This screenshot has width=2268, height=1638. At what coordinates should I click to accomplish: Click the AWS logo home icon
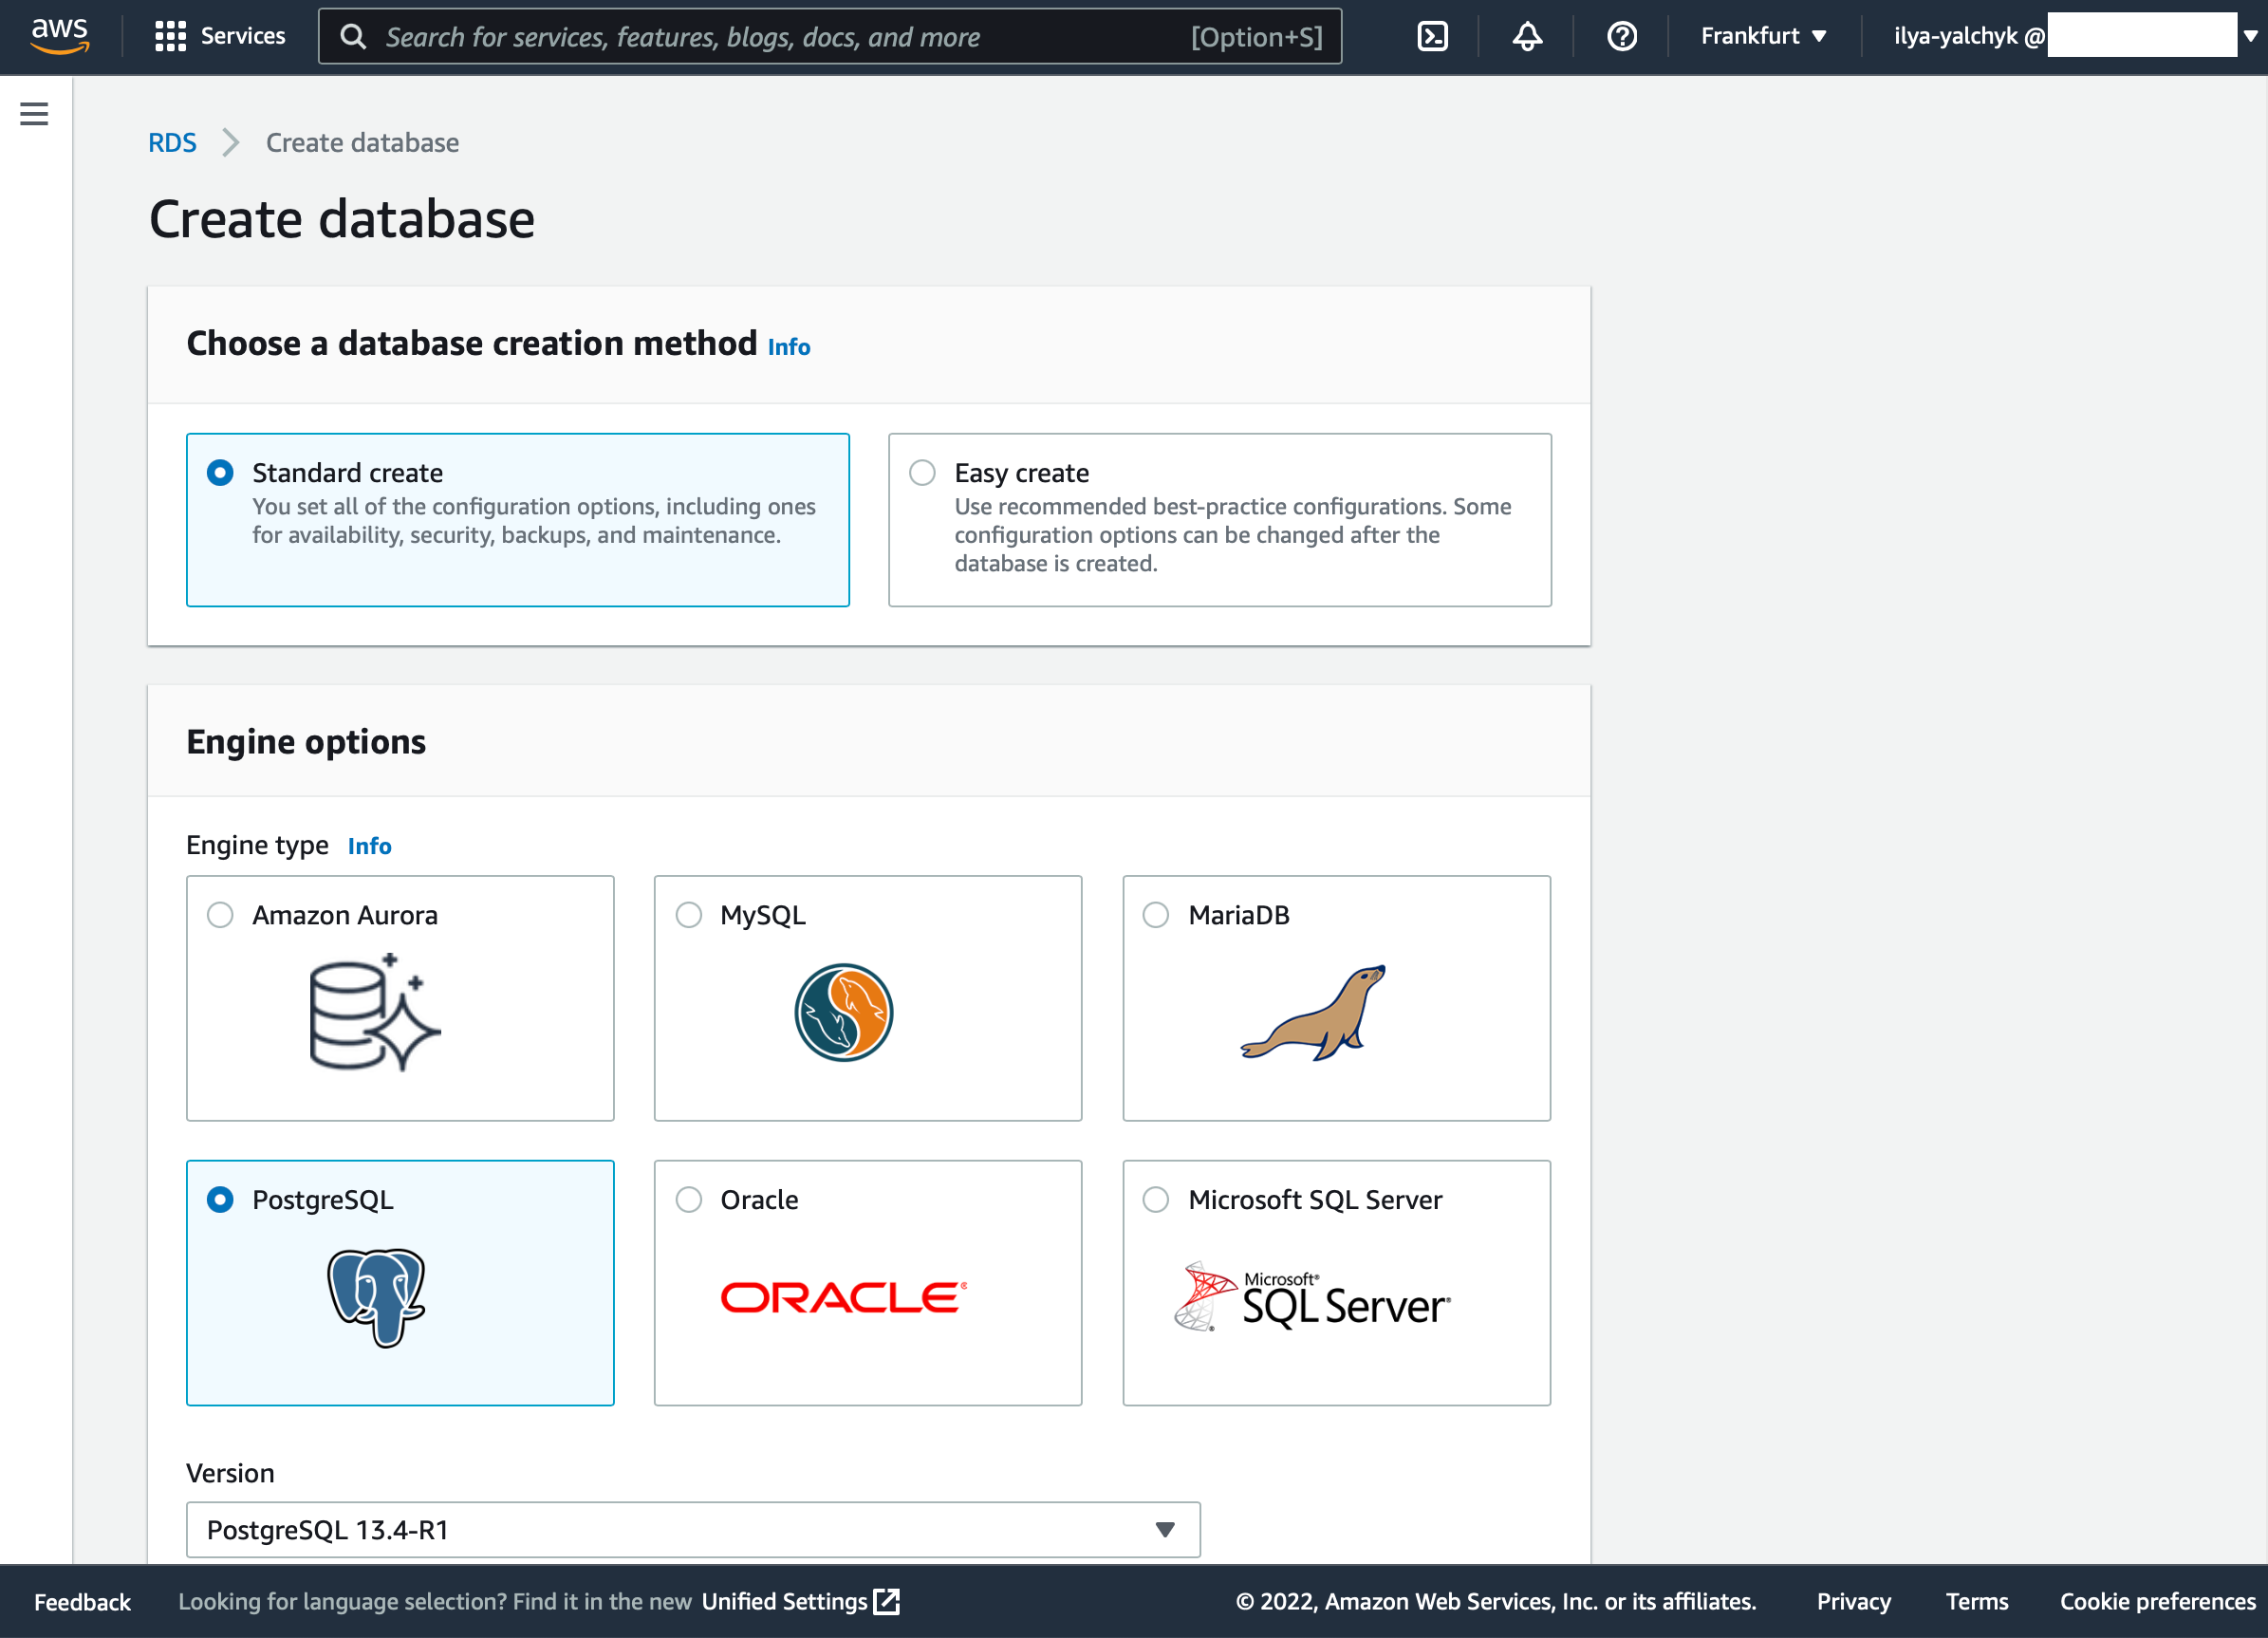[60, 35]
